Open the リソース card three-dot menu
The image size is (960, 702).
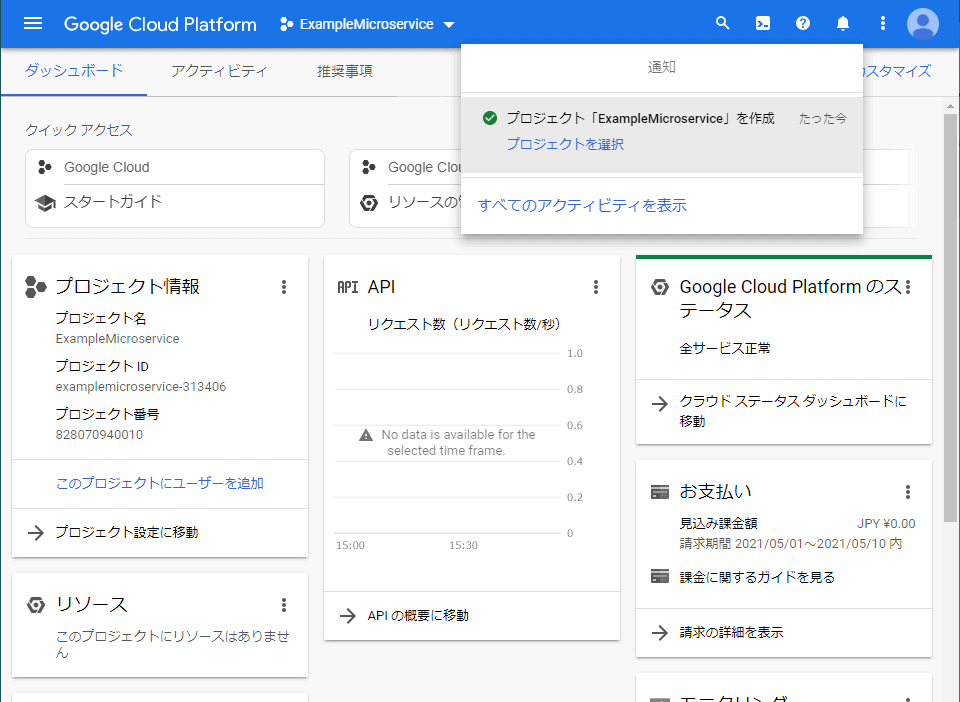[x=283, y=605]
